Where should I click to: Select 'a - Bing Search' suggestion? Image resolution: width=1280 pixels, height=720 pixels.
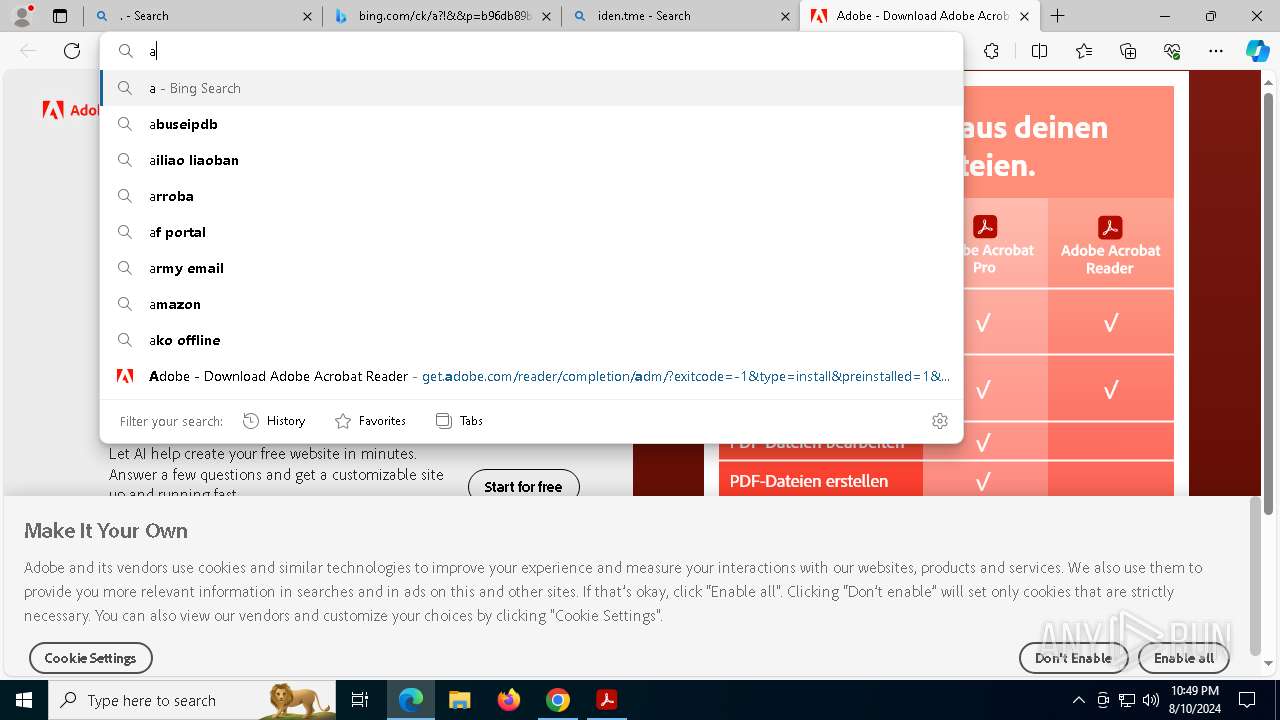(x=531, y=88)
